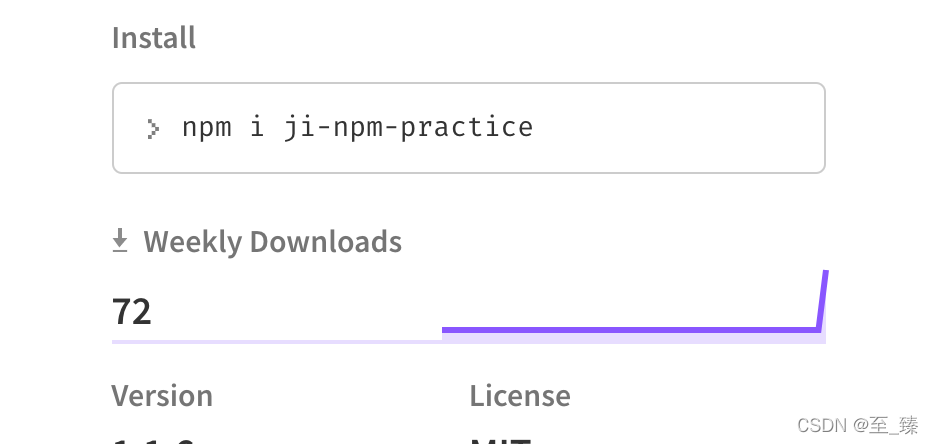Click the version number below Version
This screenshot has width=934, height=444.
[153, 441]
